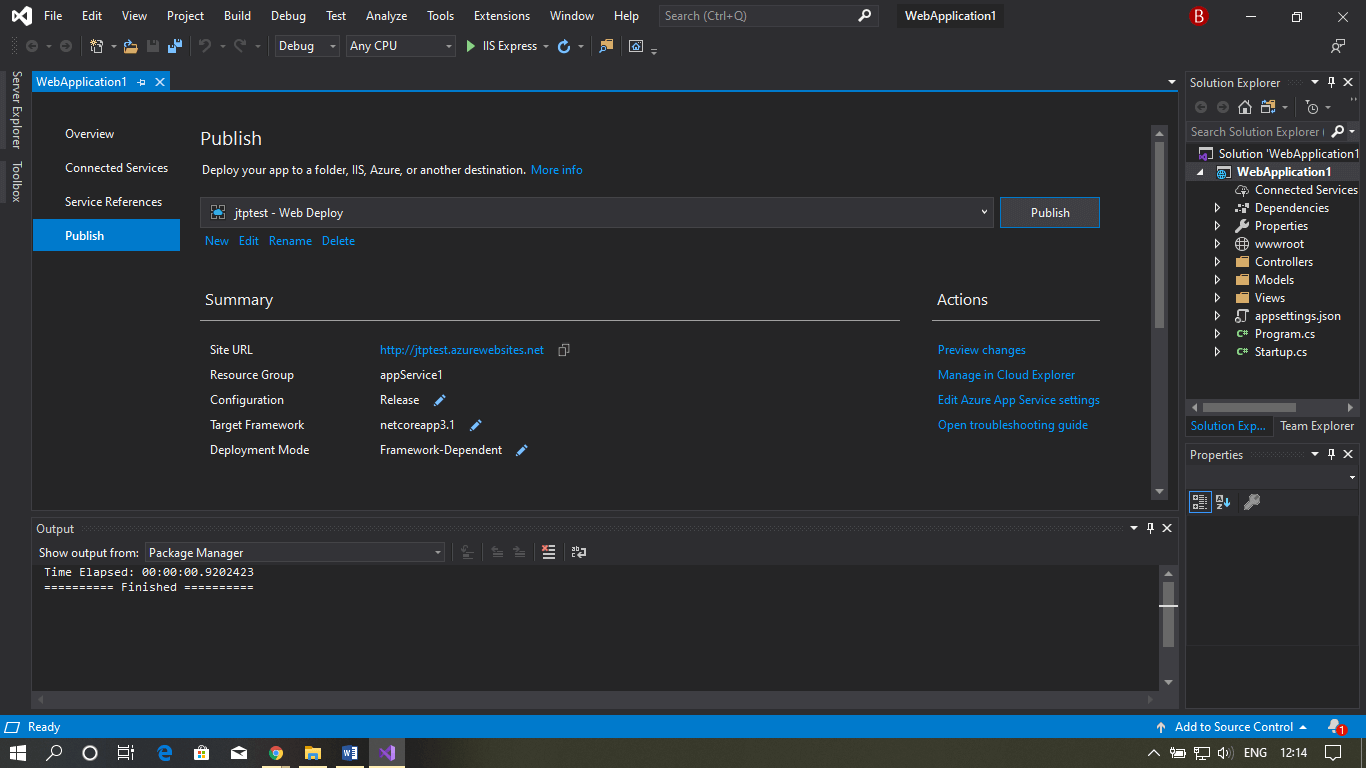
Task: Click the Preview changes link
Action: coord(982,350)
